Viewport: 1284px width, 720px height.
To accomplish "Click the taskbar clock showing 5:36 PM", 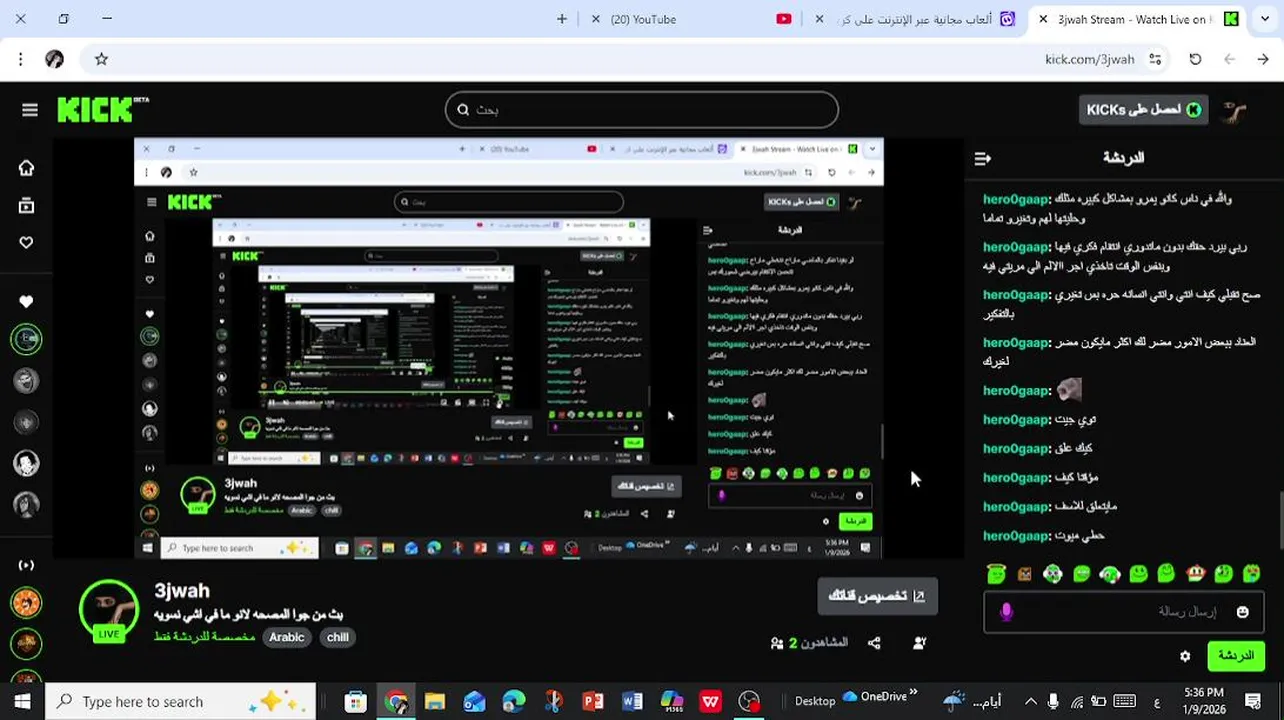I will [1204, 701].
